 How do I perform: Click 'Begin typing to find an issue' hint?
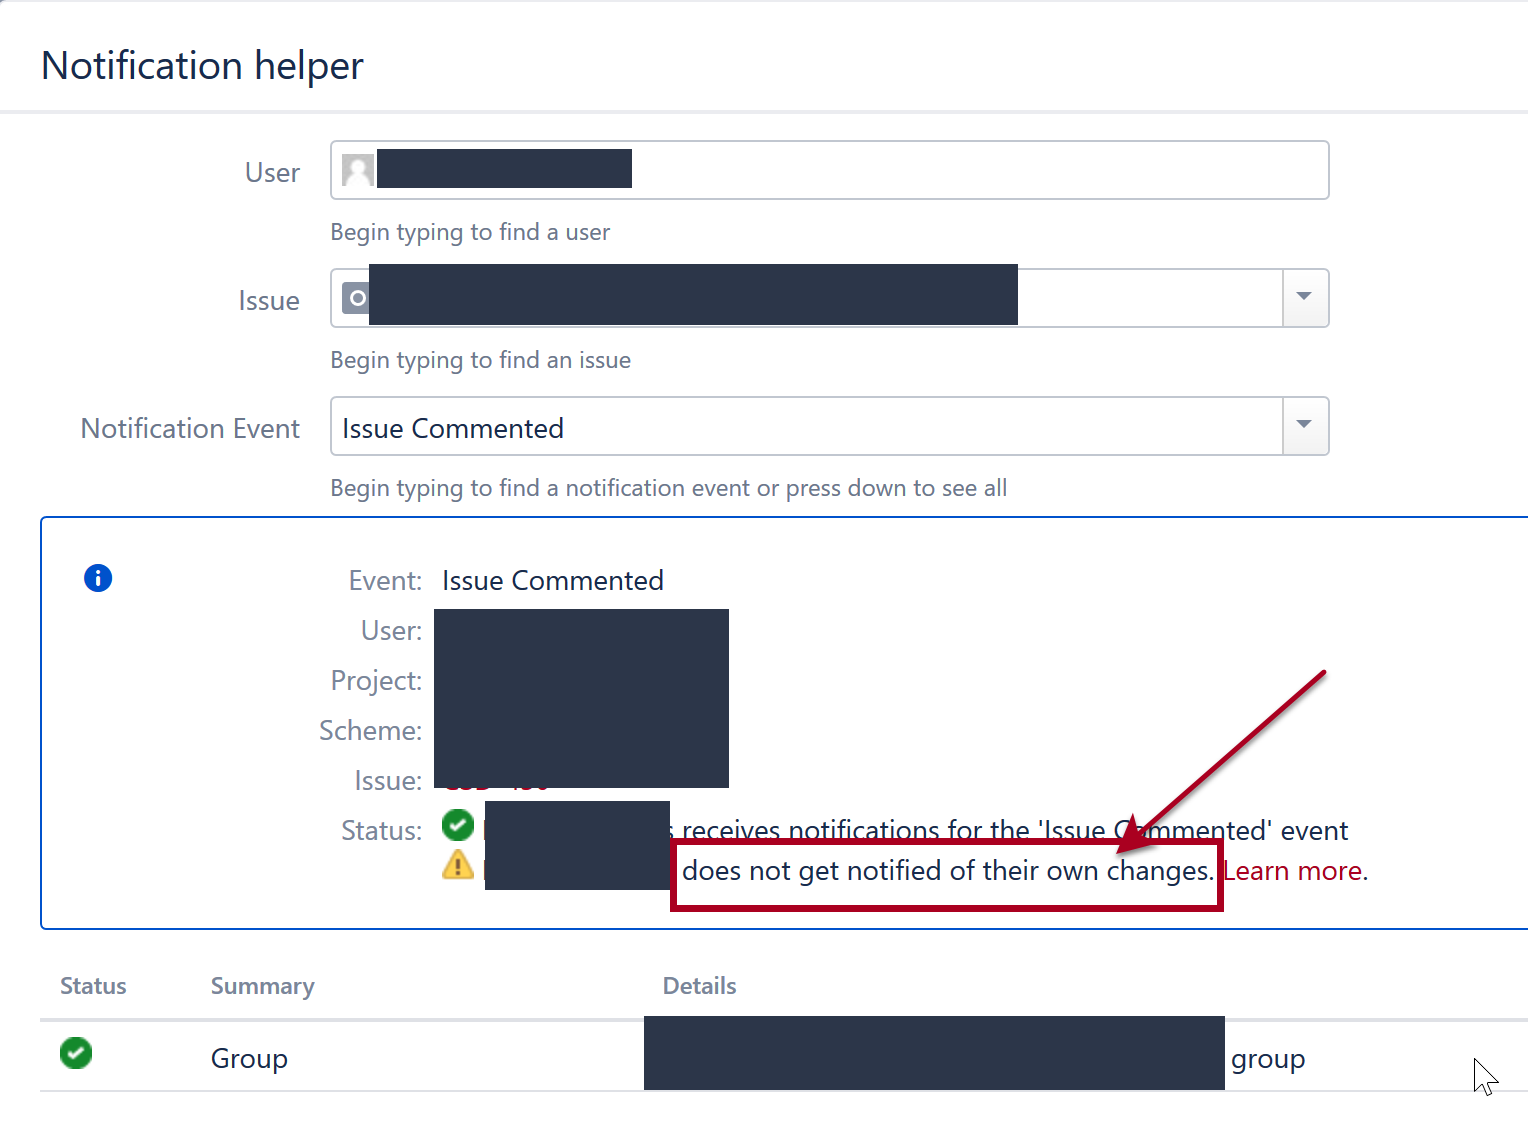(x=481, y=360)
